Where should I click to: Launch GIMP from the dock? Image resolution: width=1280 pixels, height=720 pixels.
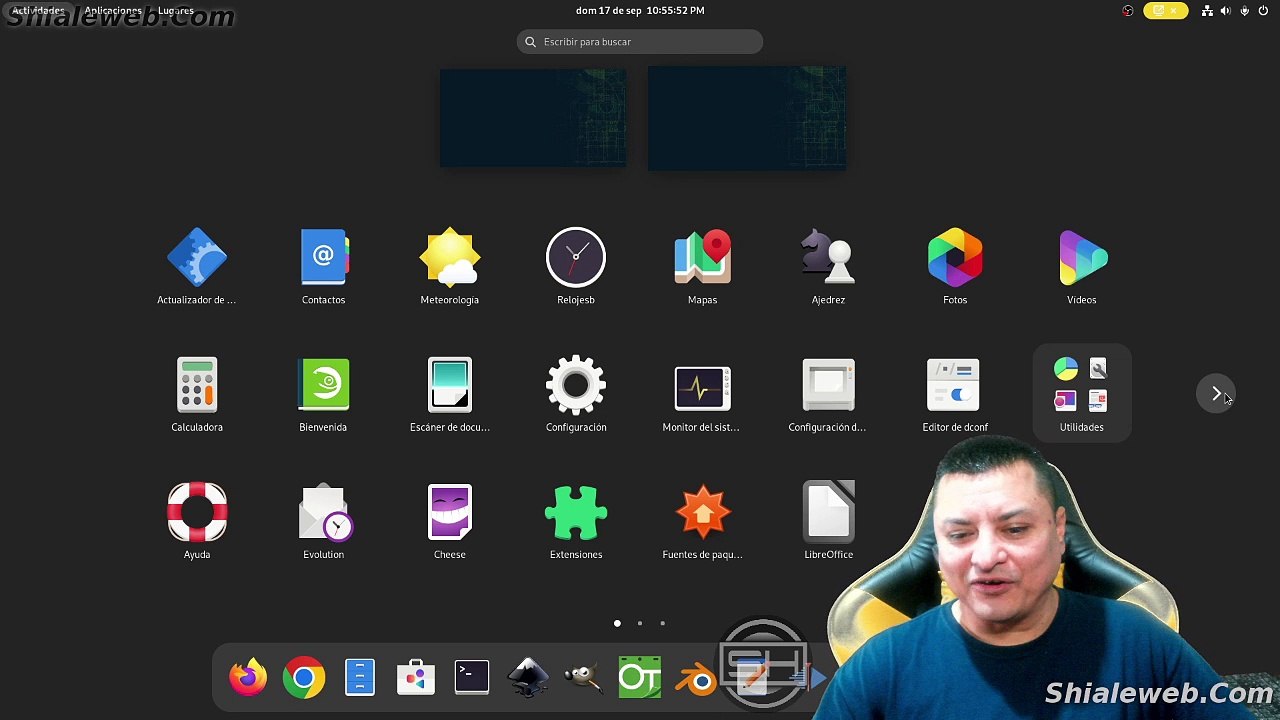(x=583, y=677)
